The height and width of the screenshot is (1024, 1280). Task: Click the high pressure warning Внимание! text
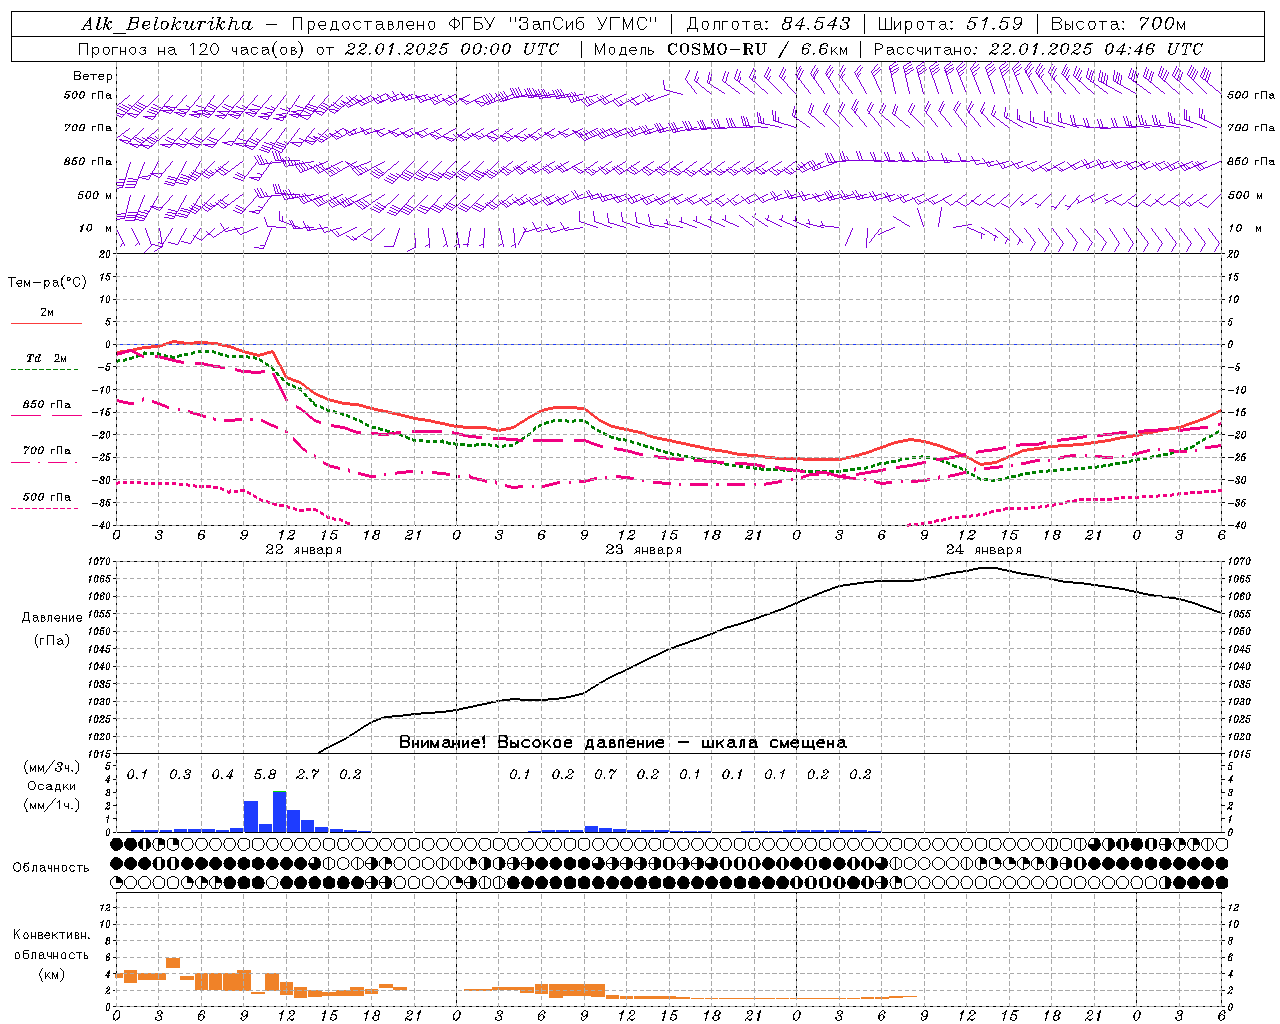622,743
